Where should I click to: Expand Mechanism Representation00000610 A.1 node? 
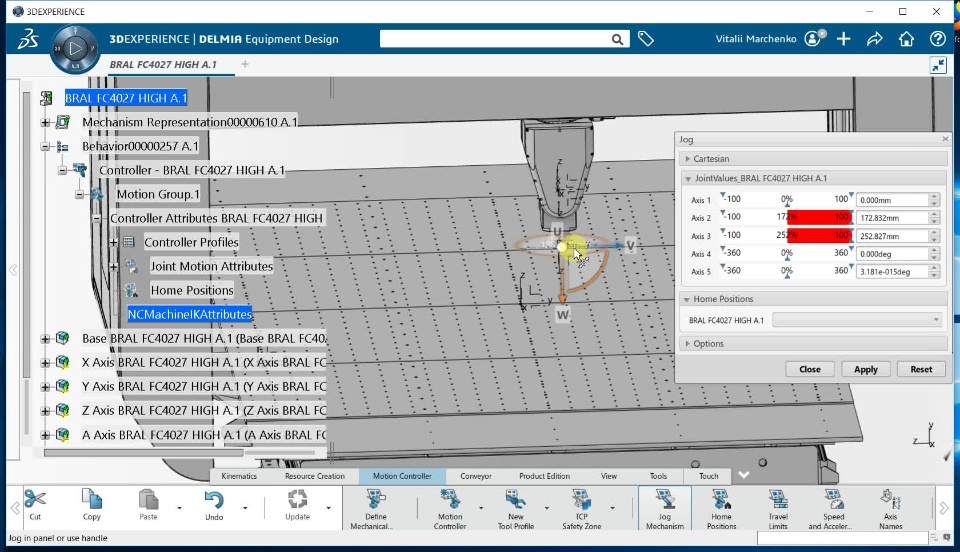45,122
